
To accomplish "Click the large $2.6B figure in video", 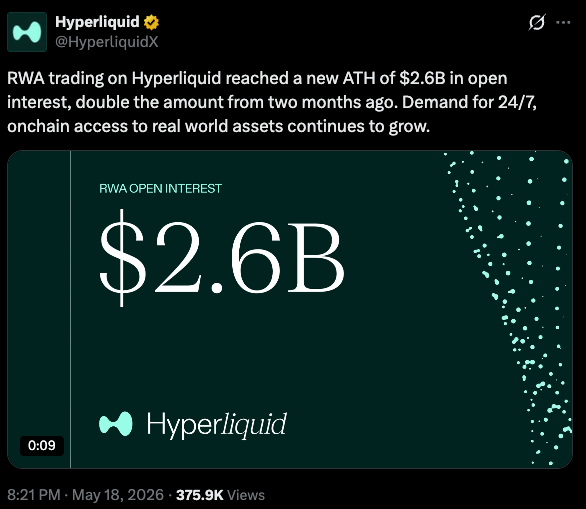I will [x=222, y=258].
